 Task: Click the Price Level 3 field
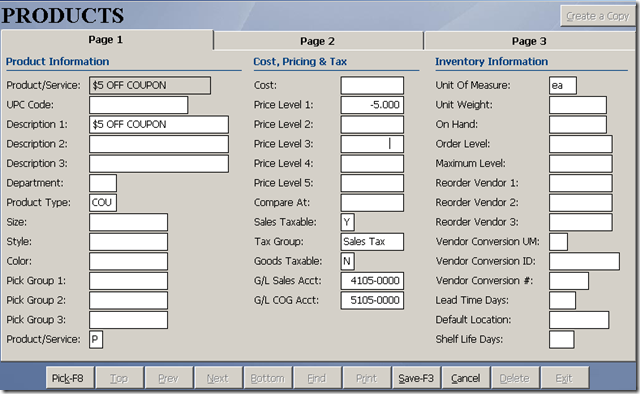pyautogui.click(x=372, y=144)
